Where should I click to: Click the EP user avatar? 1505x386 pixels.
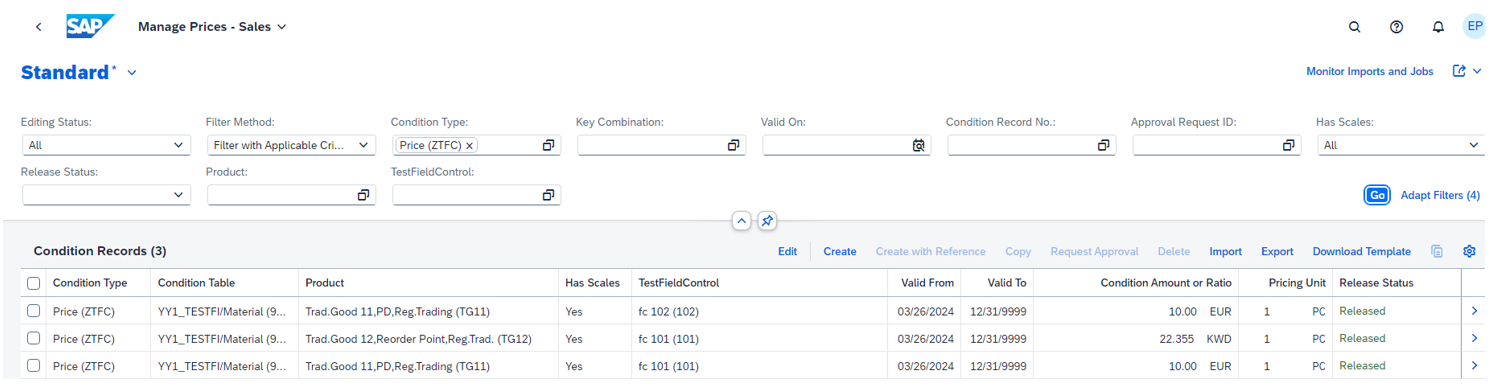tap(1475, 26)
